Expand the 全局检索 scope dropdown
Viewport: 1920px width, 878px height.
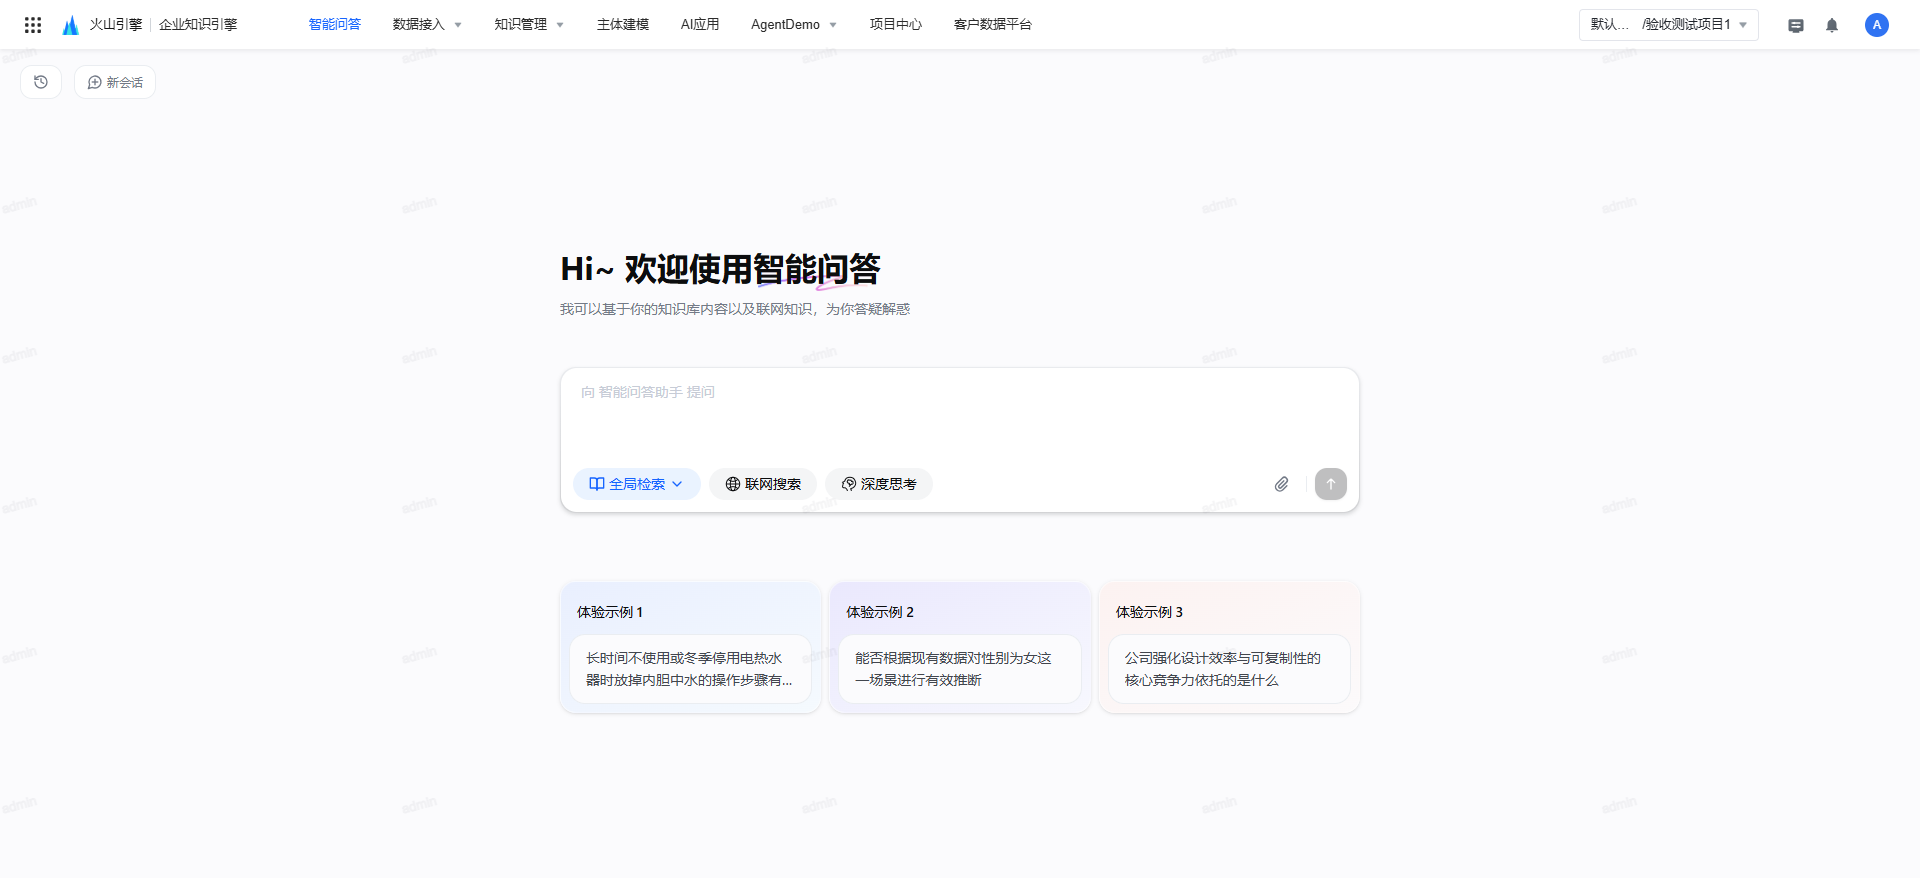(637, 484)
